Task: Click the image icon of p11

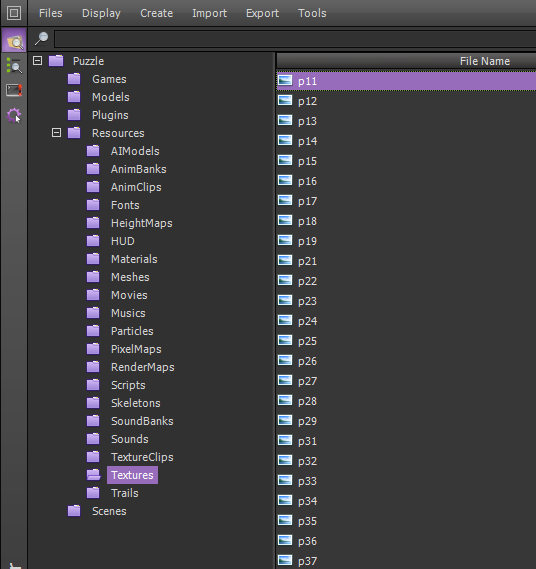Action: (285, 80)
